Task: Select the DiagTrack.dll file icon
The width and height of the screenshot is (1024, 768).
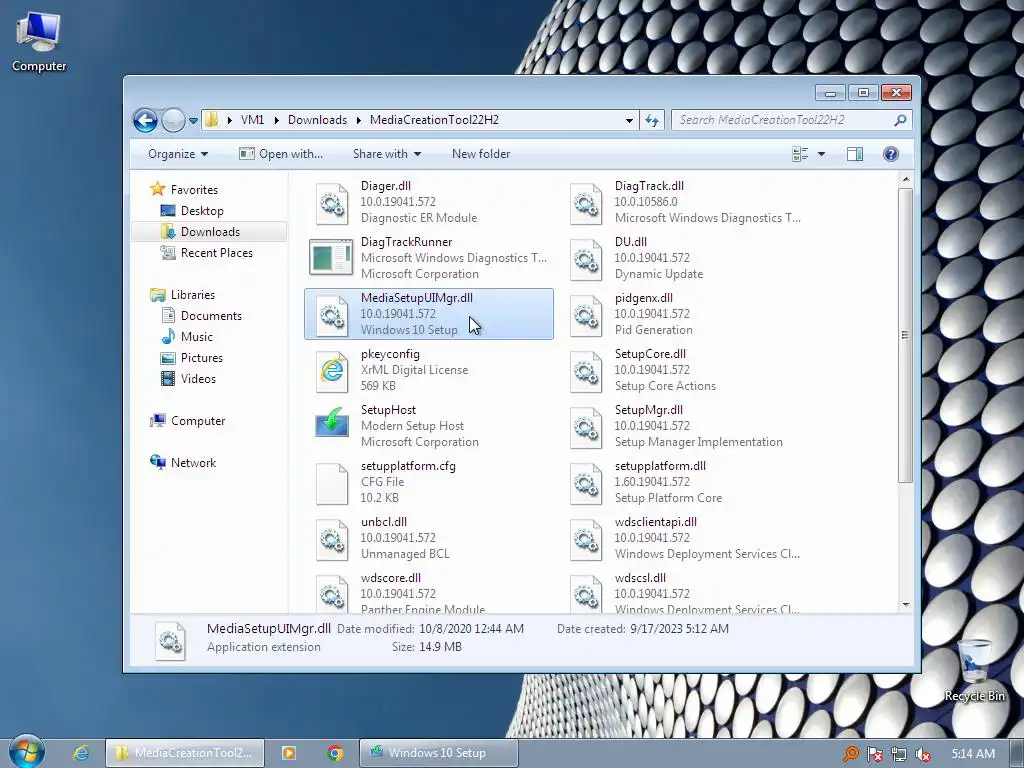Action: tap(585, 203)
